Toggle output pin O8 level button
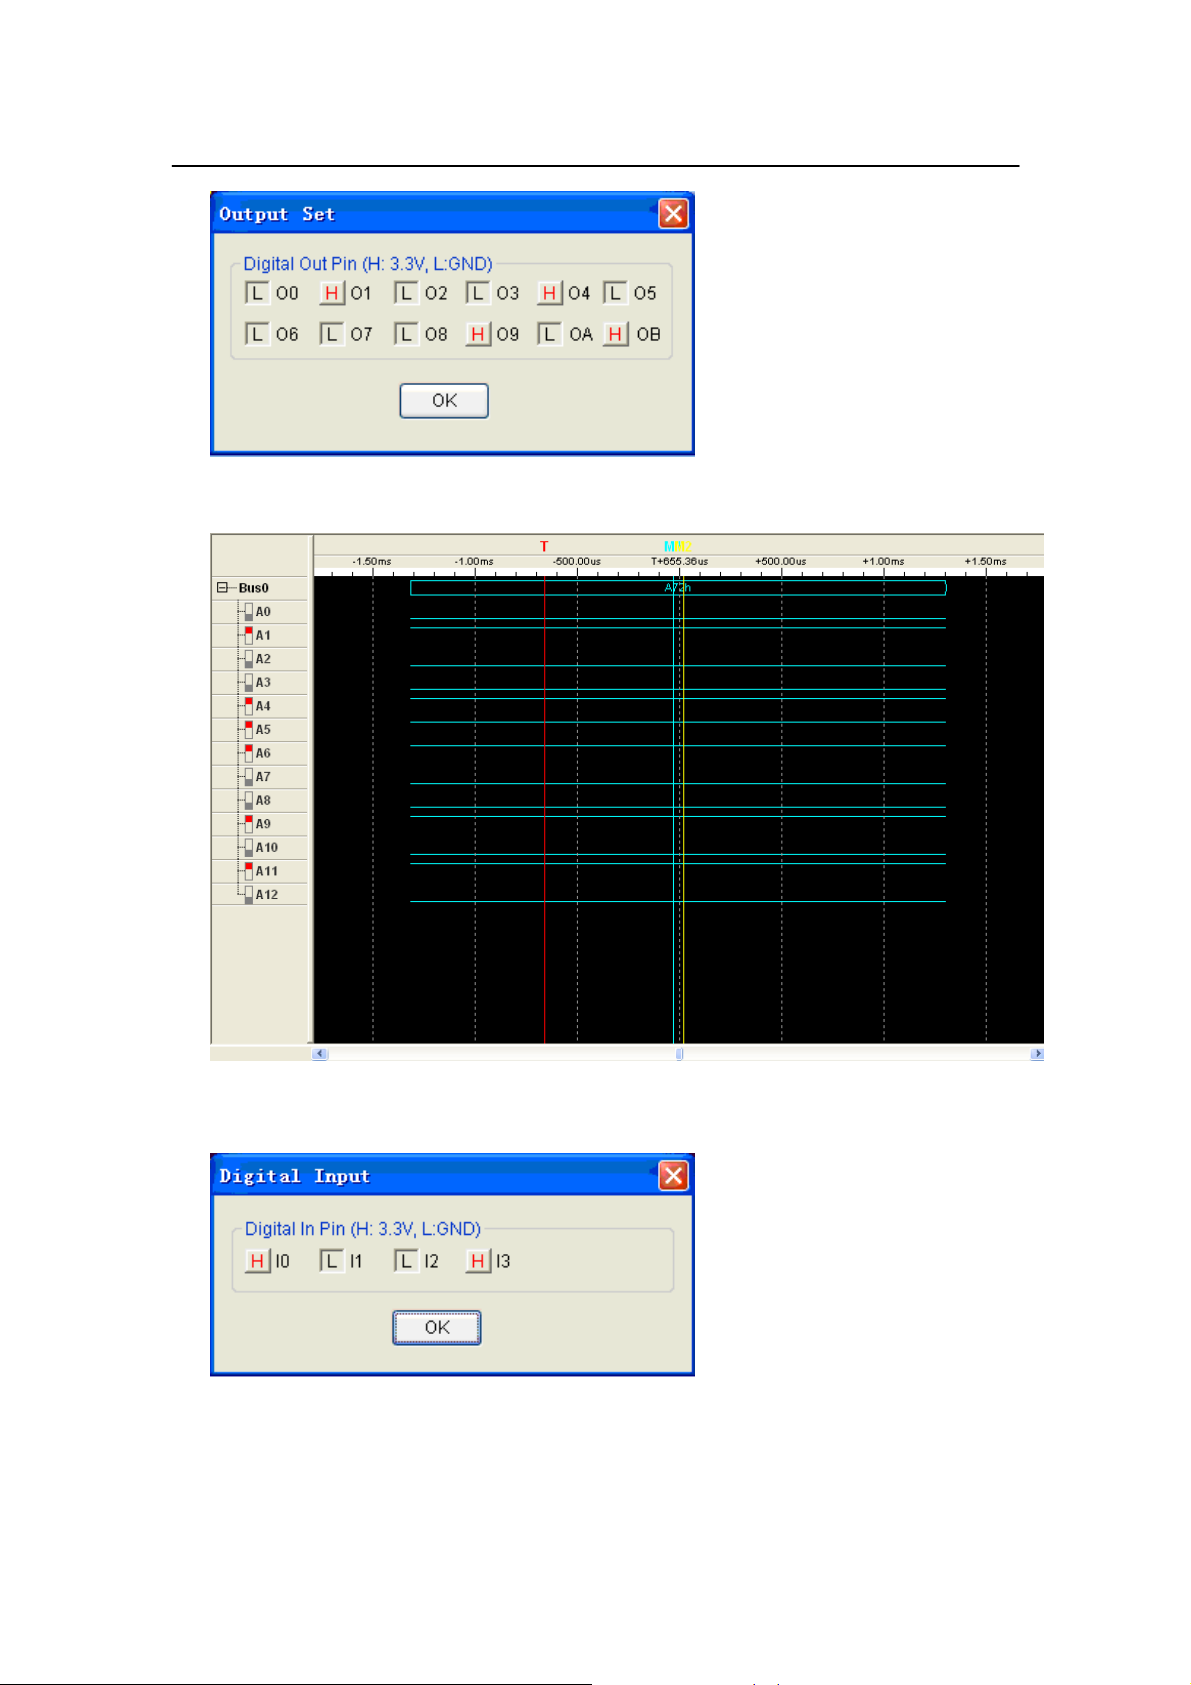 (x=406, y=334)
